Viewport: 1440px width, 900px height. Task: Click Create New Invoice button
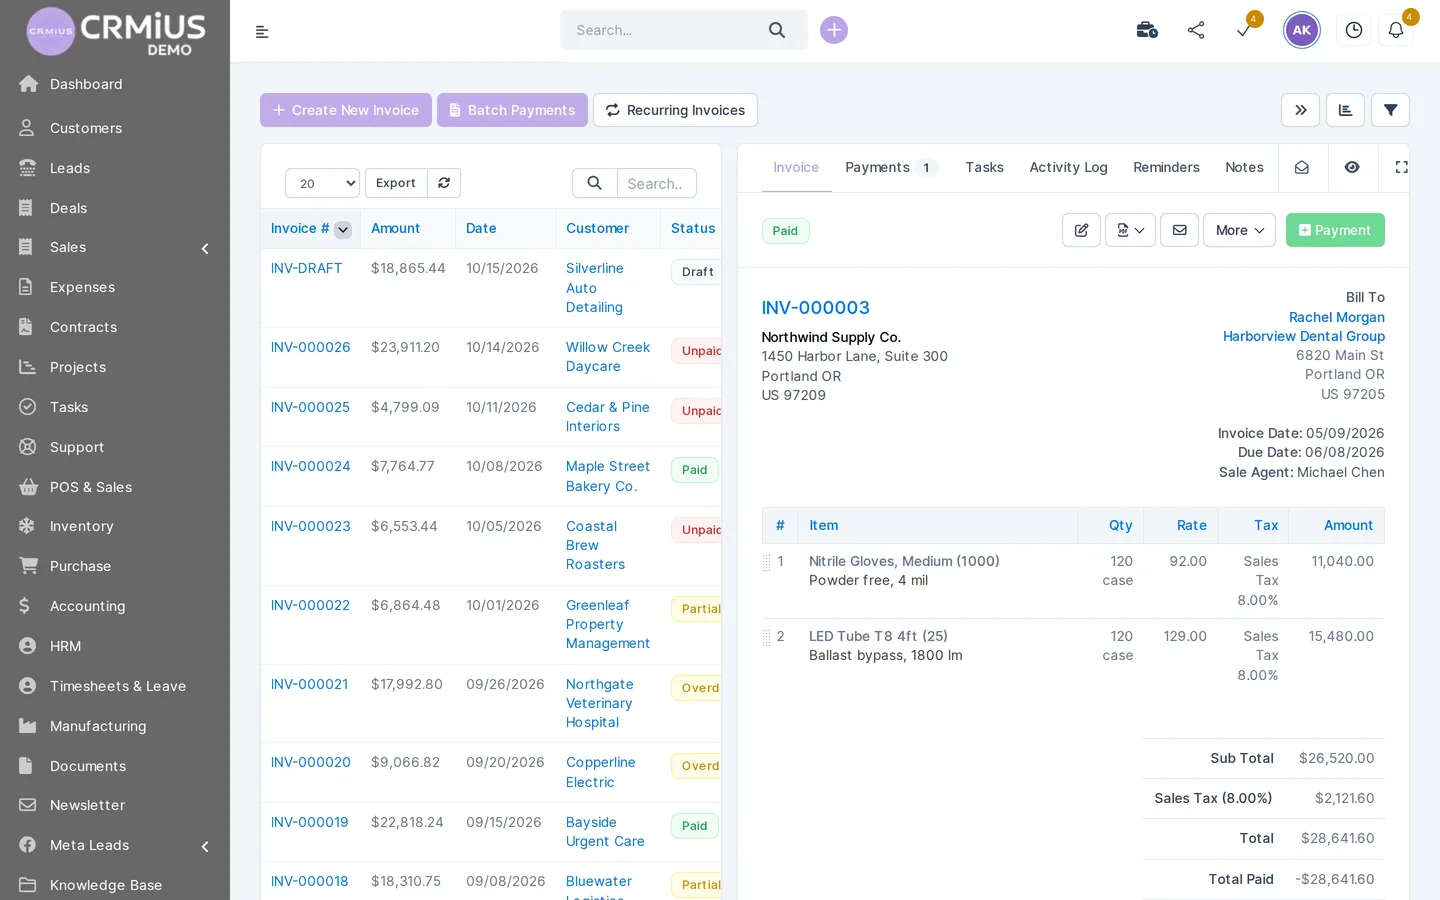click(346, 110)
